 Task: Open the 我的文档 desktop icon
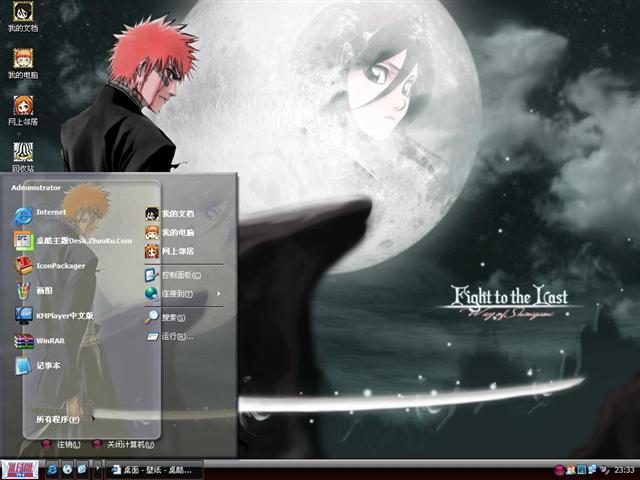23,16
